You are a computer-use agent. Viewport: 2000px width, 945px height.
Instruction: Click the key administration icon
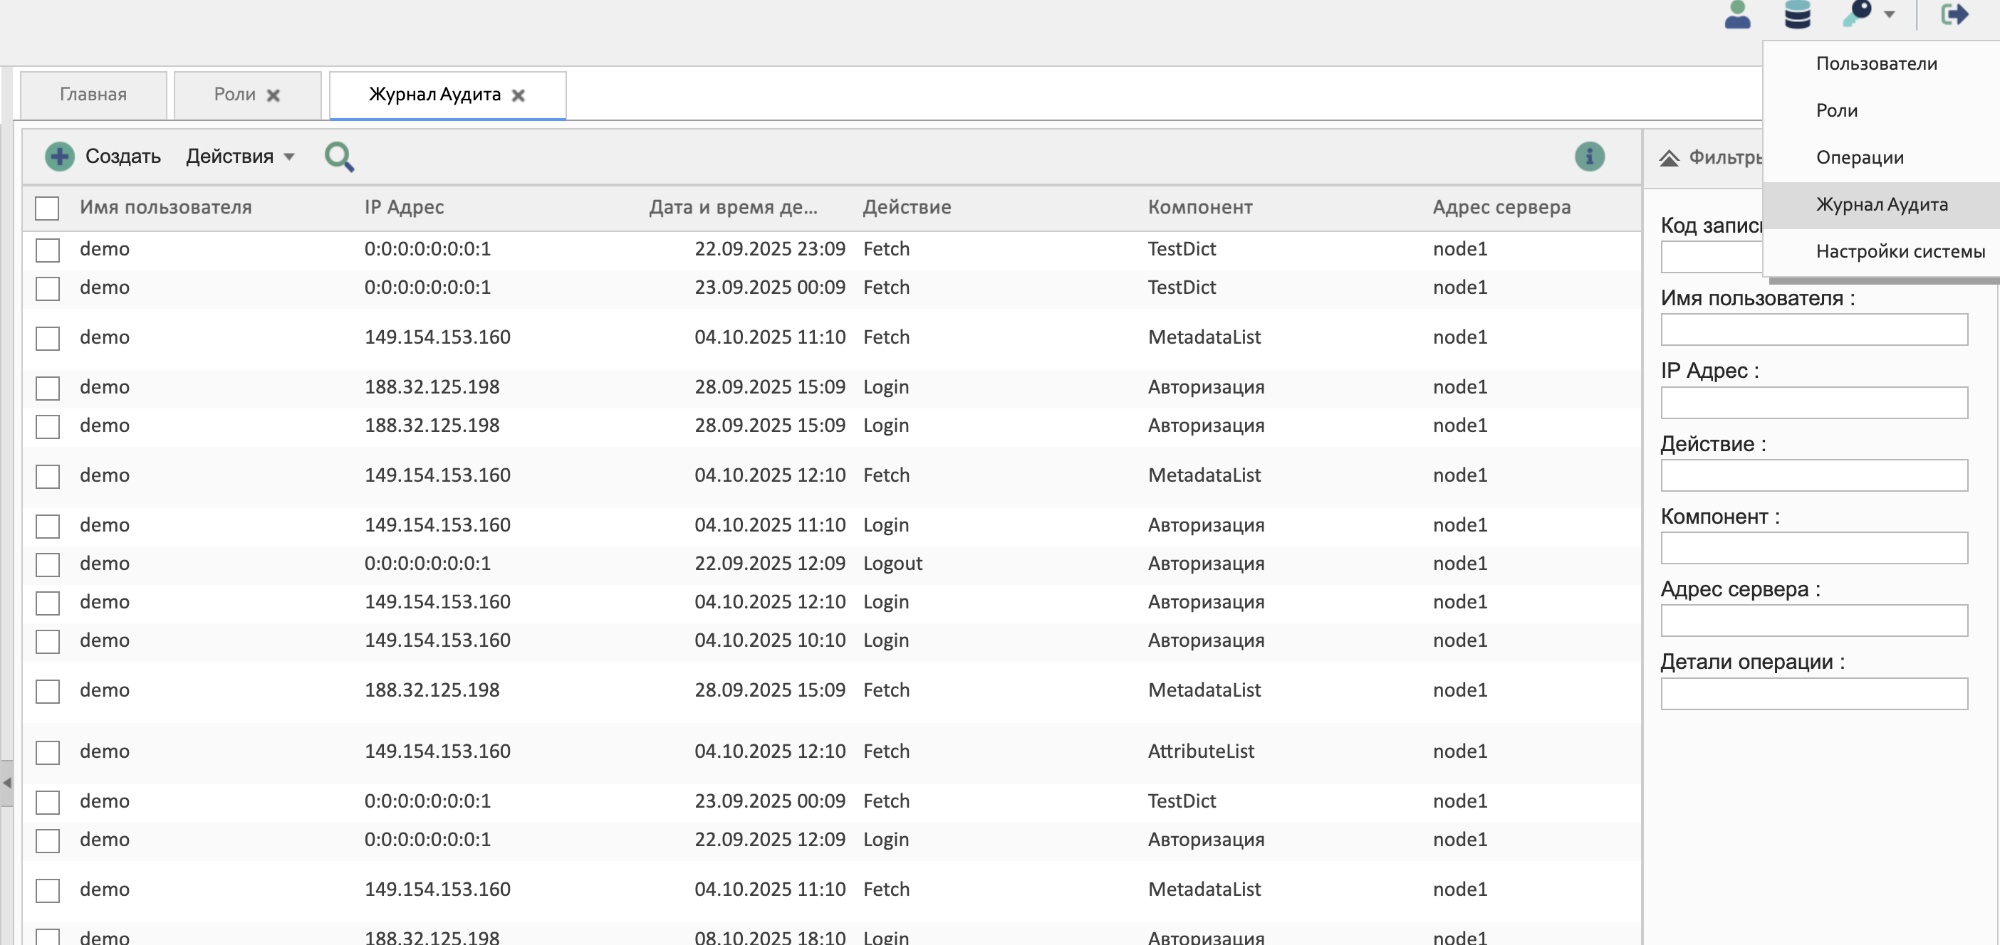(1858, 14)
